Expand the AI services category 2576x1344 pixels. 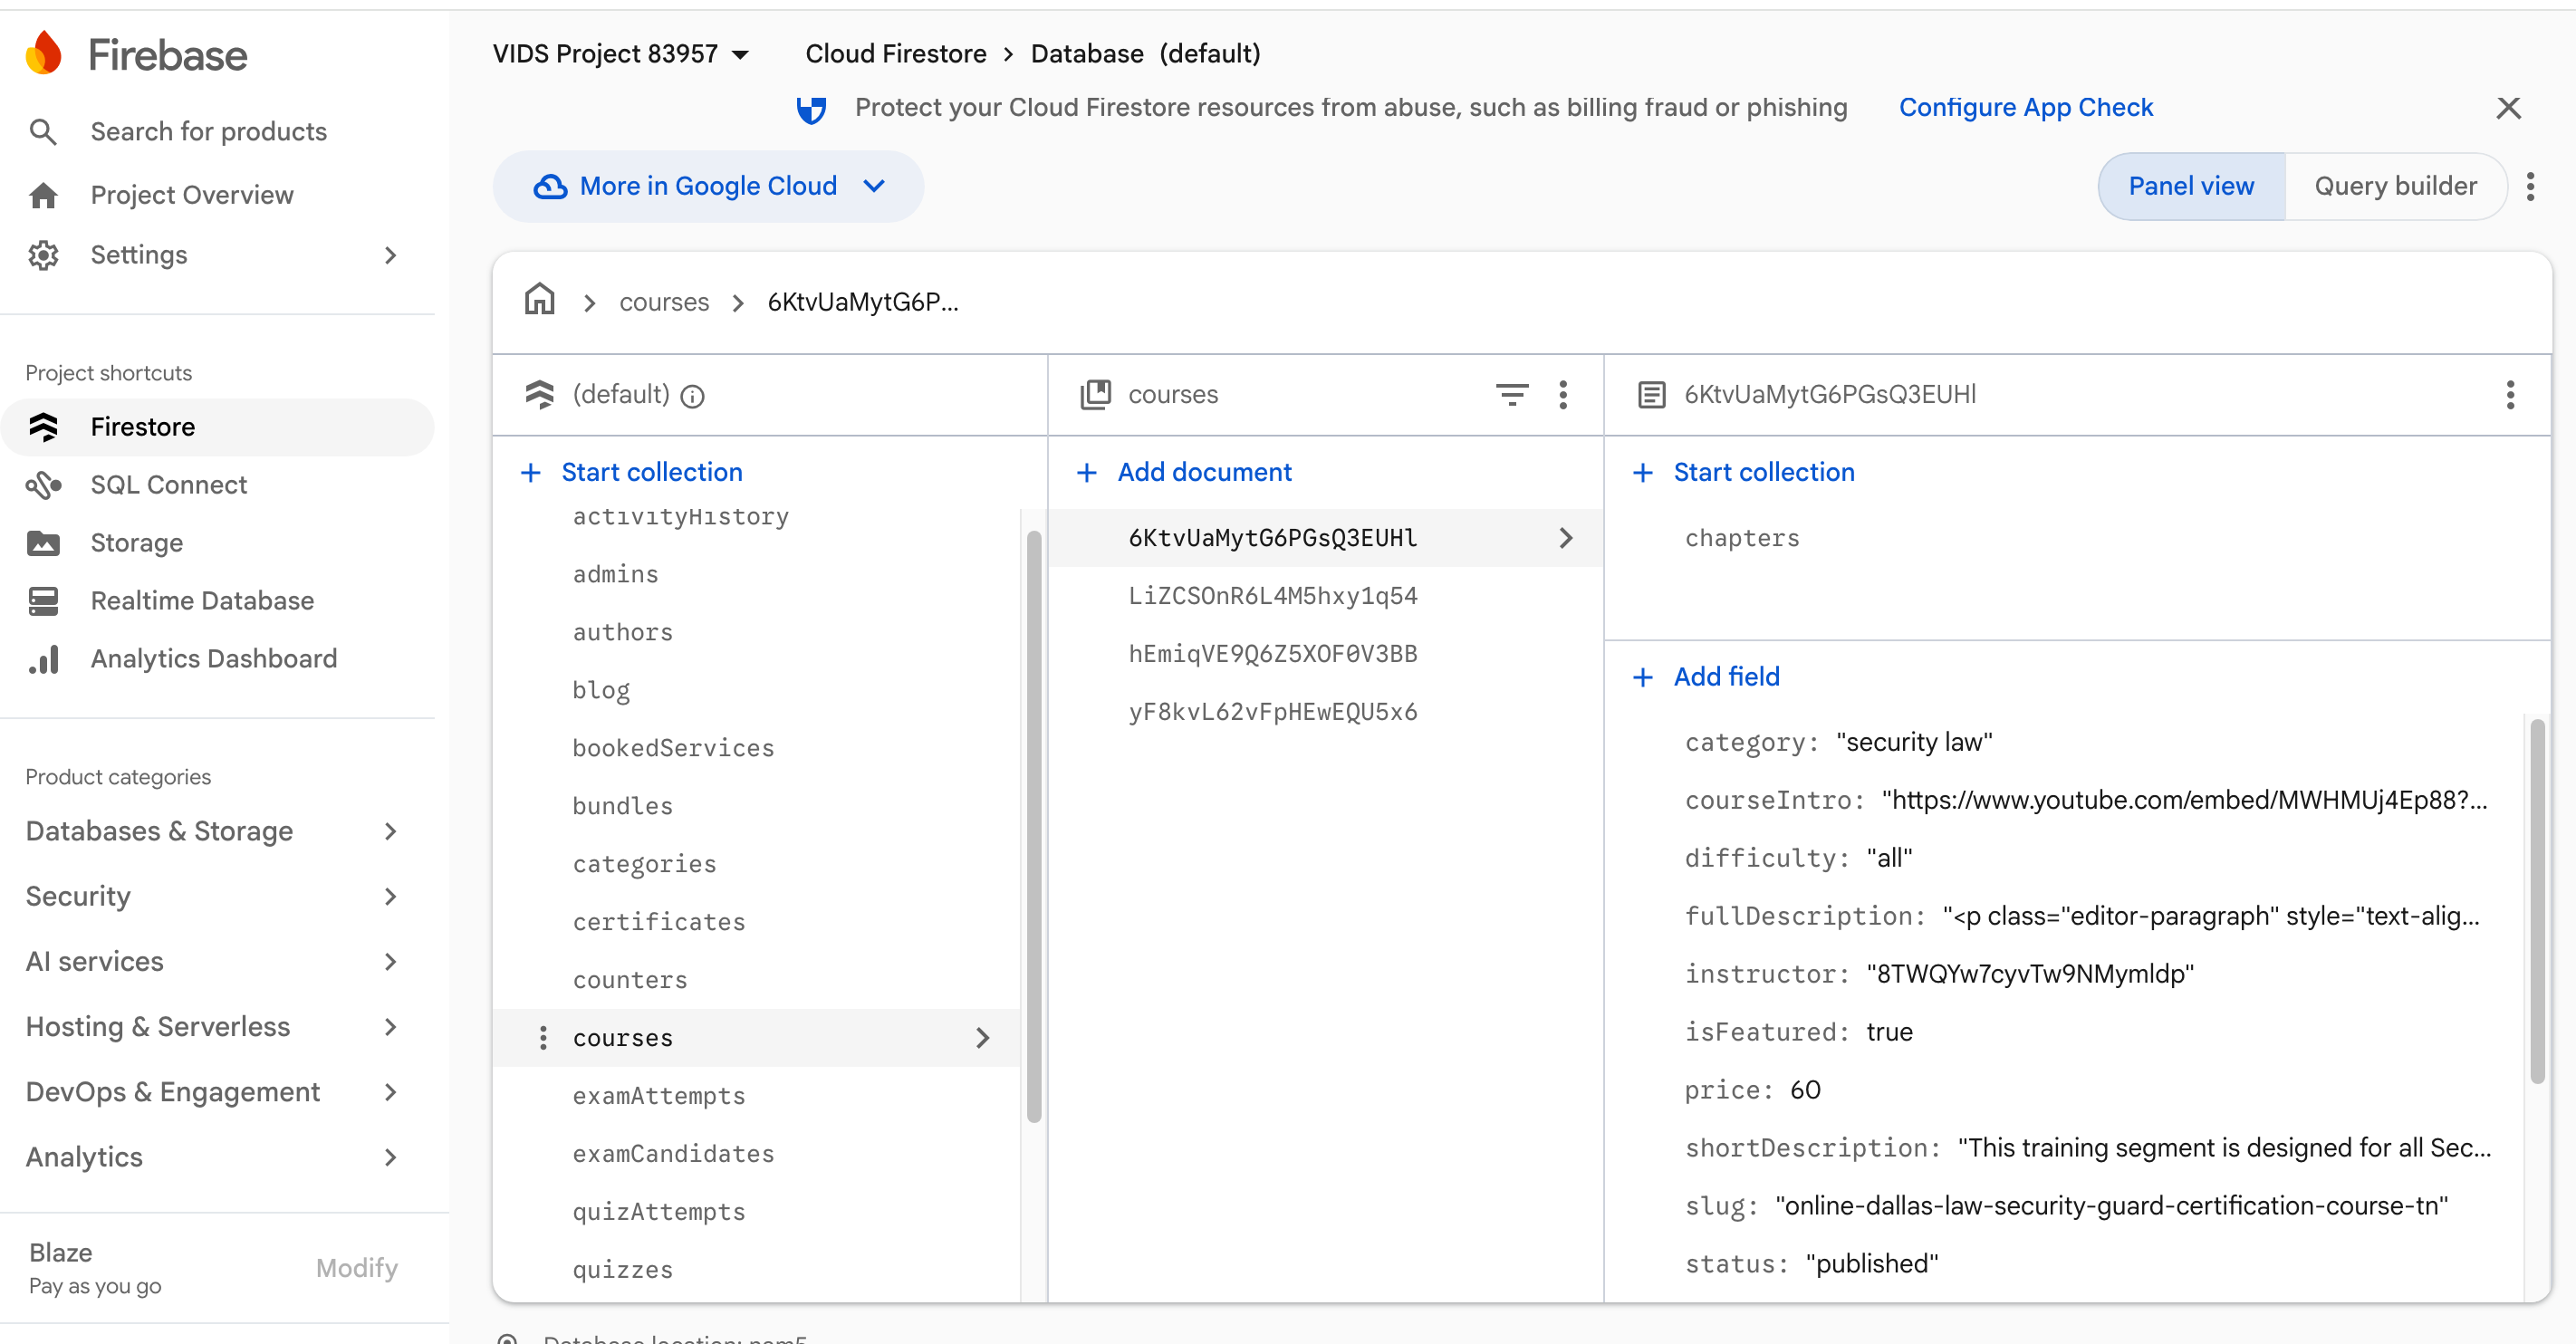tap(213, 961)
